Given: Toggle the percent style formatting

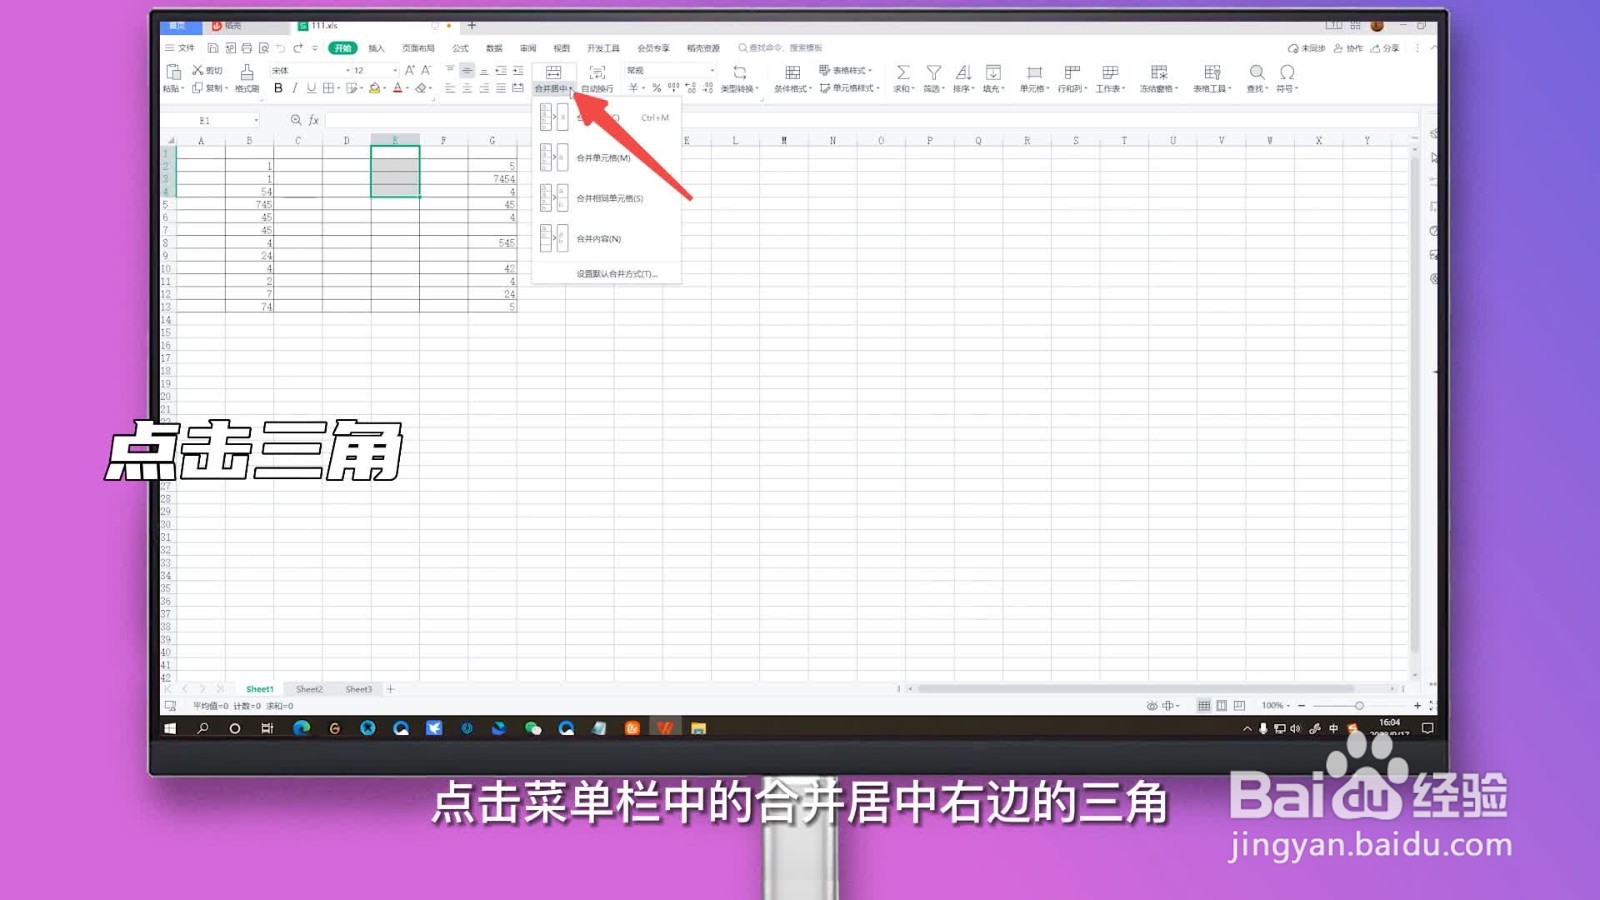Looking at the screenshot, I should (656, 87).
